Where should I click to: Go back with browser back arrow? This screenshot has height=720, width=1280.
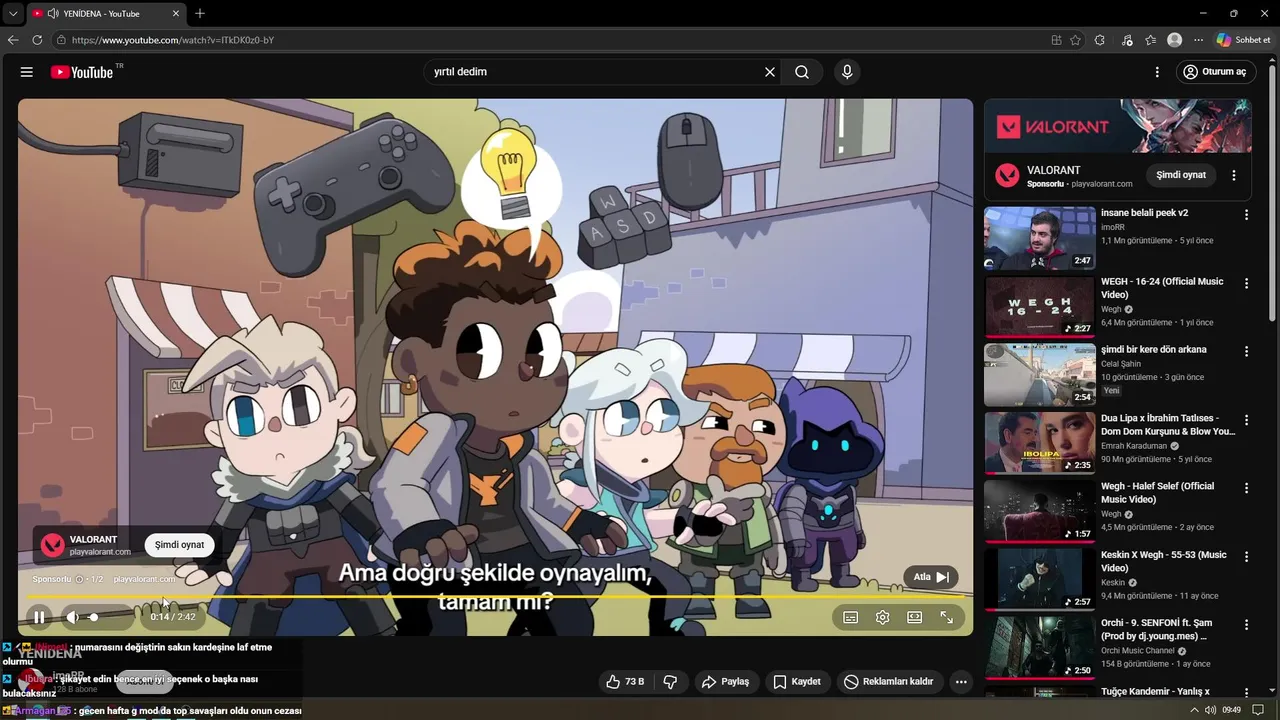pos(13,40)
